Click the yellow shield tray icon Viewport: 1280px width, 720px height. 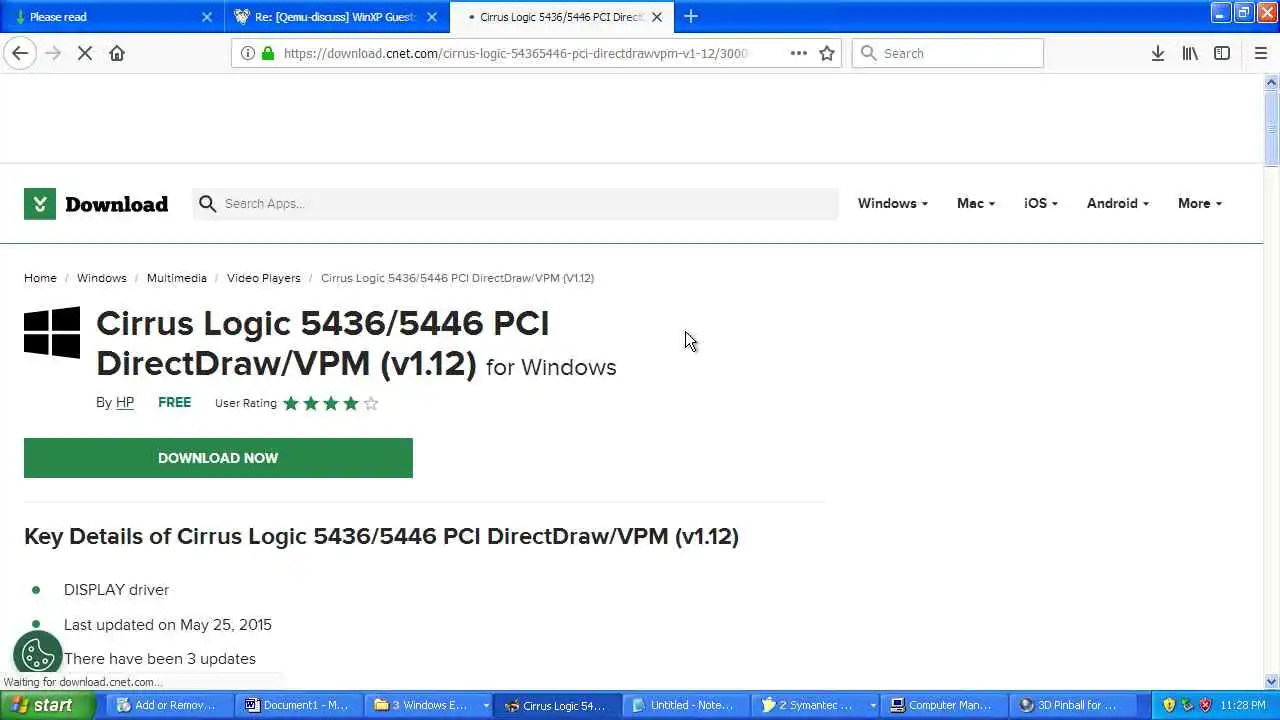(x=1169, y=705)
